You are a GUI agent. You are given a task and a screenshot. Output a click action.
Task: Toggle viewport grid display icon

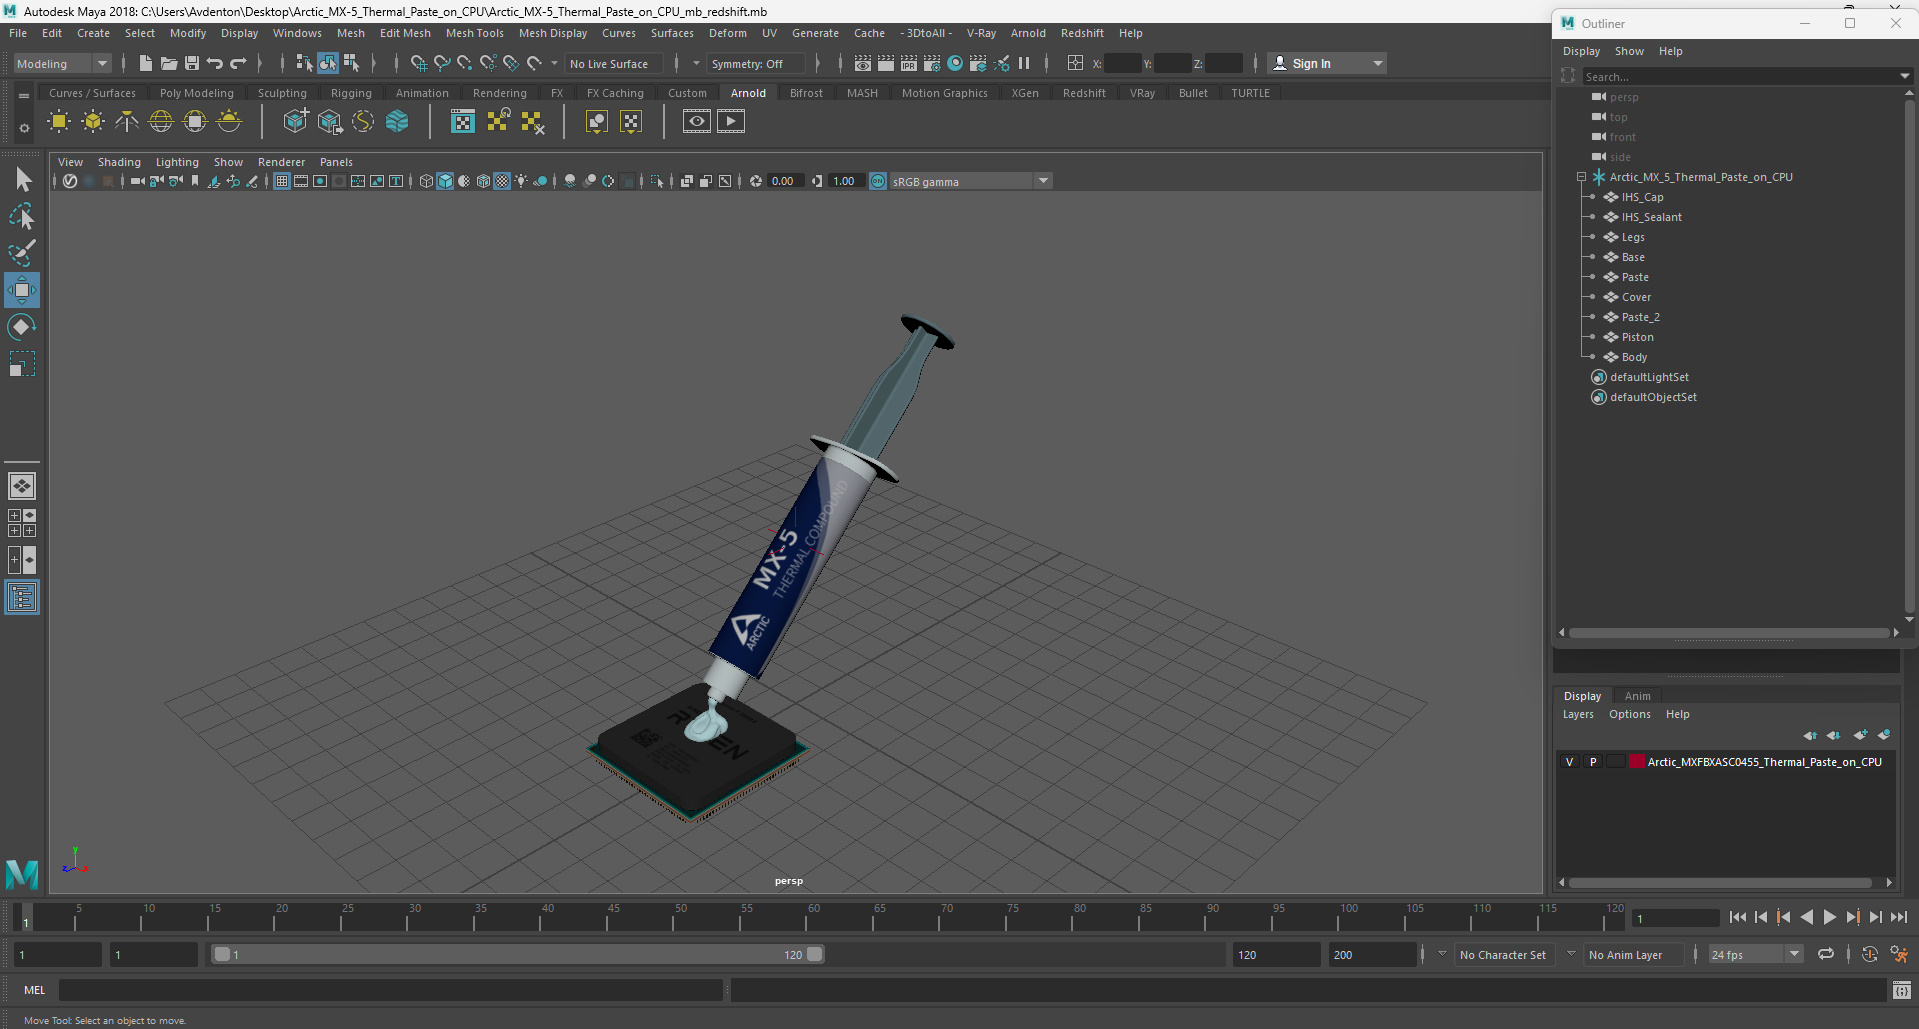point(282,181)
